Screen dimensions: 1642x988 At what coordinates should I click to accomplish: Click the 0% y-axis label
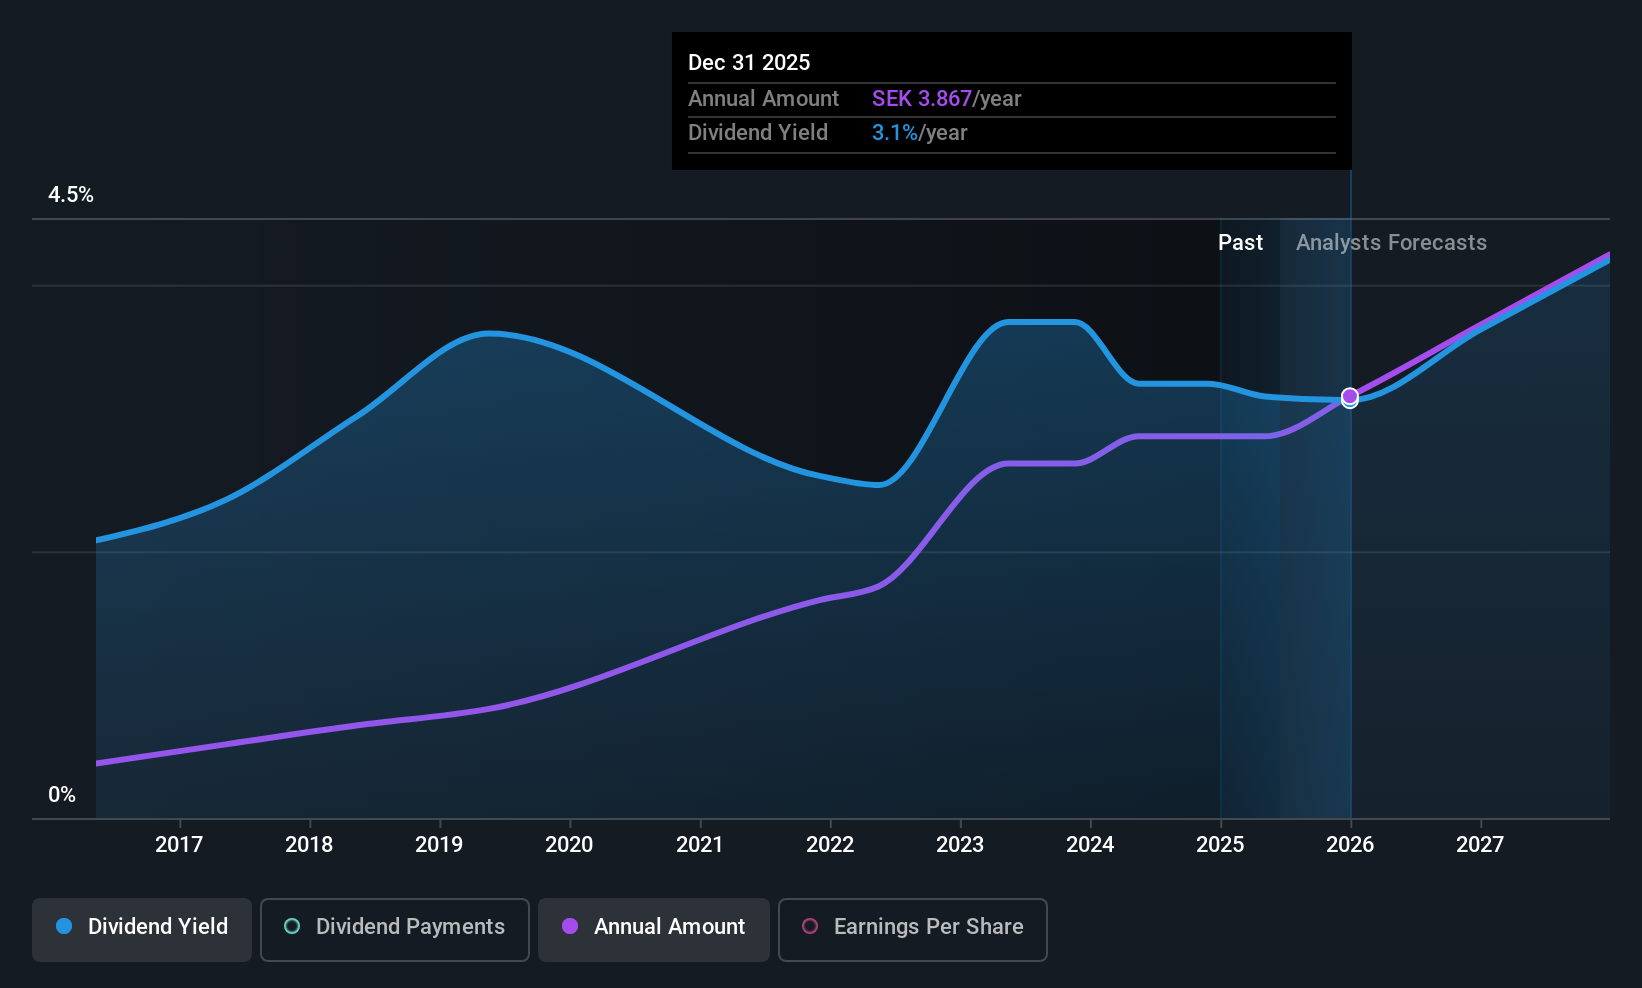click(x=62, y=795)
